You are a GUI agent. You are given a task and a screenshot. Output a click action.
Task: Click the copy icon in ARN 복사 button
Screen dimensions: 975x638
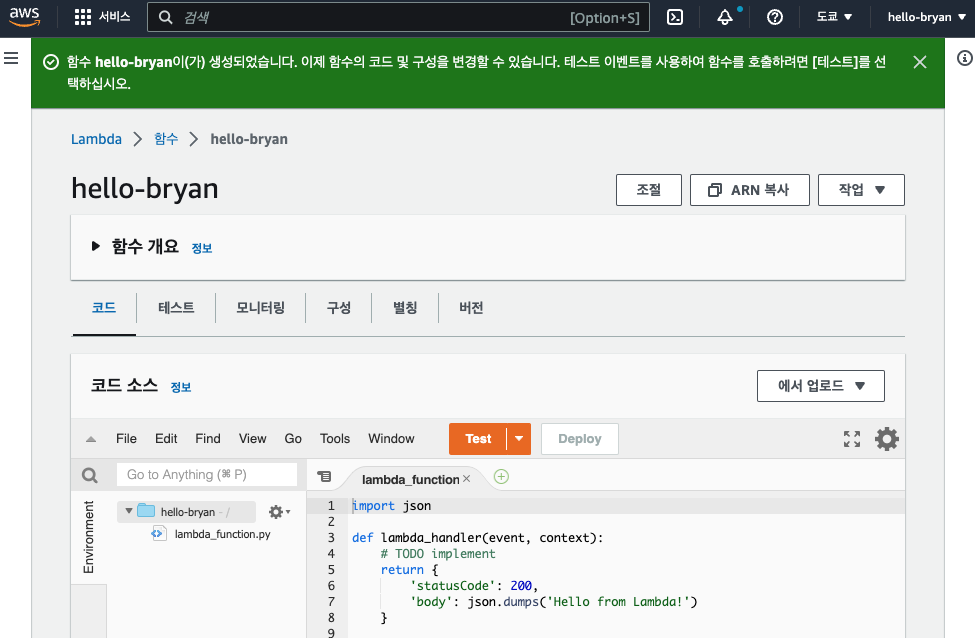pyautogui.click(x=715, y=190)
